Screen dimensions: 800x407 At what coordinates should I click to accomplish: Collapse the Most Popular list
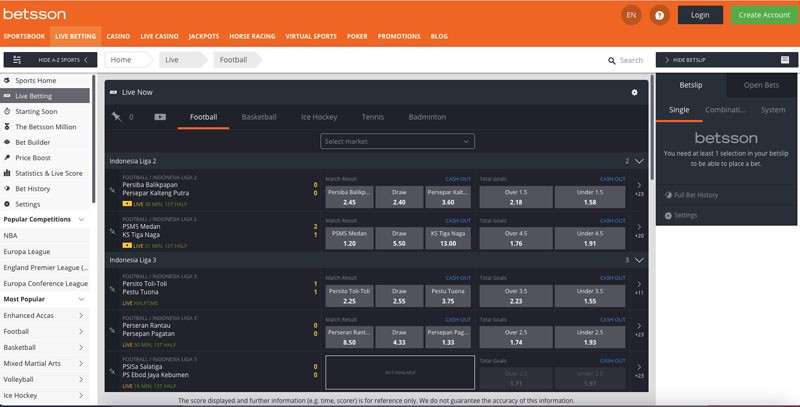click(x=81, y=299)
